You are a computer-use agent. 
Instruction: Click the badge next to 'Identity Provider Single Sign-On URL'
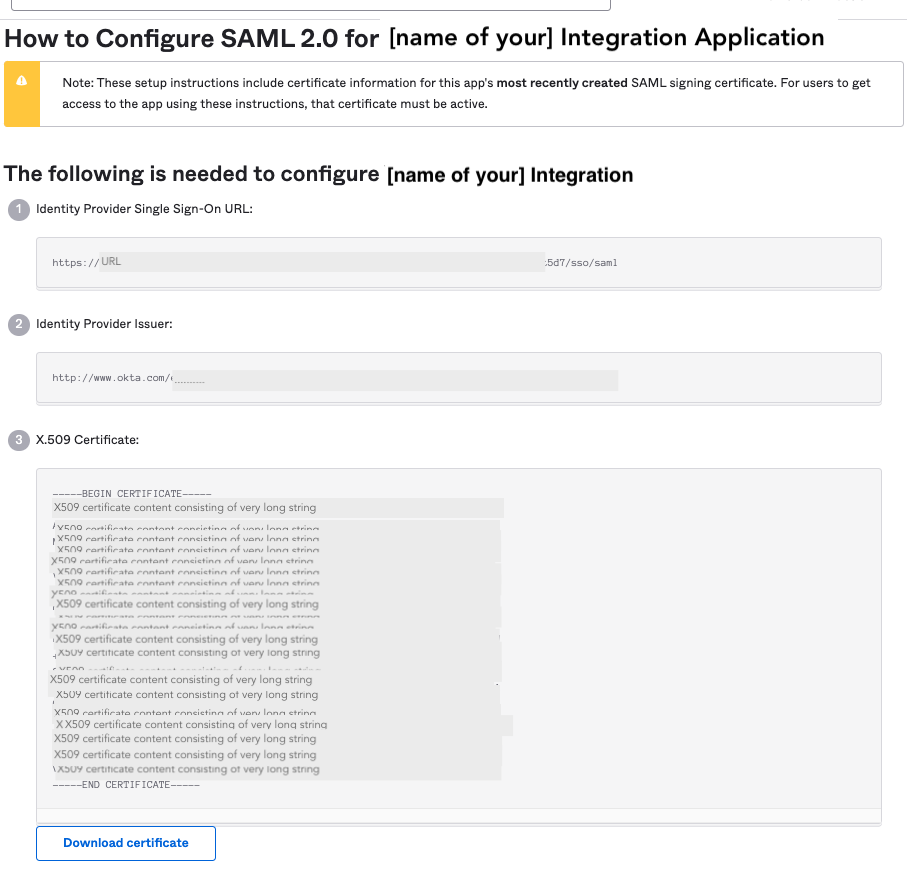[x=17, y=210]
